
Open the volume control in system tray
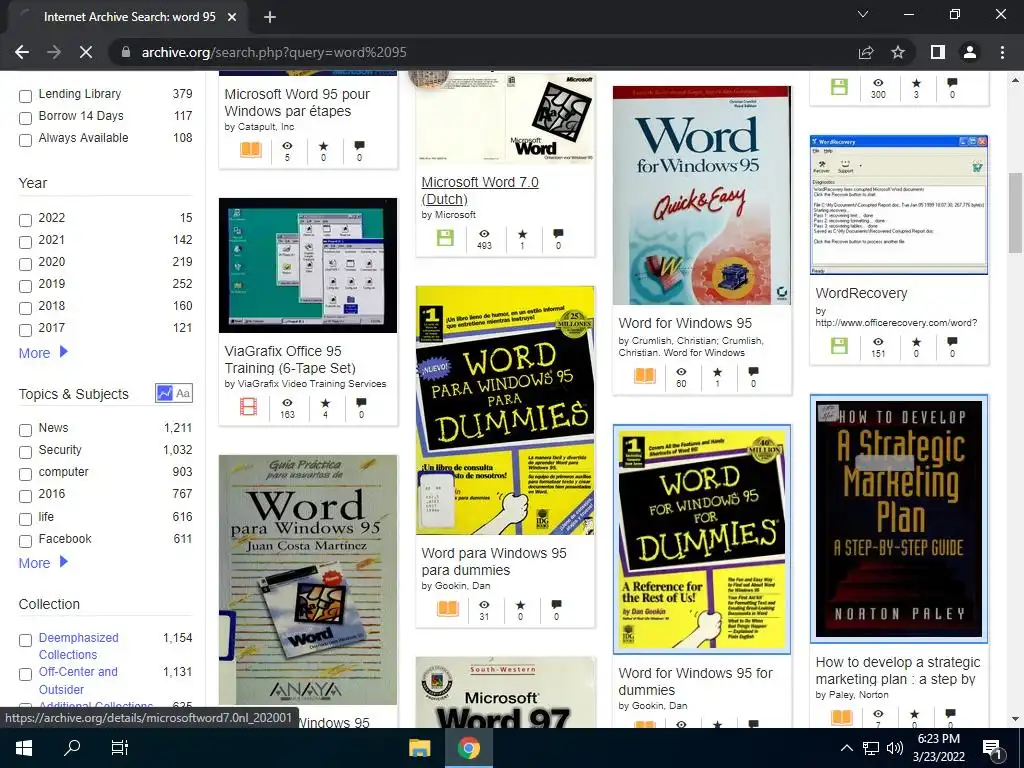(x=895, y=748)
